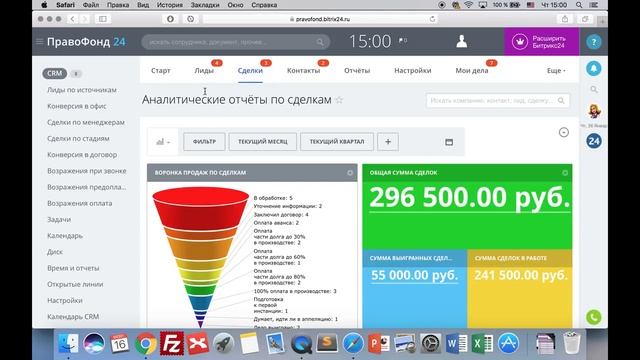Open Календарь in left sidebar
The image size is (640, 360).
tap(65, 236)
